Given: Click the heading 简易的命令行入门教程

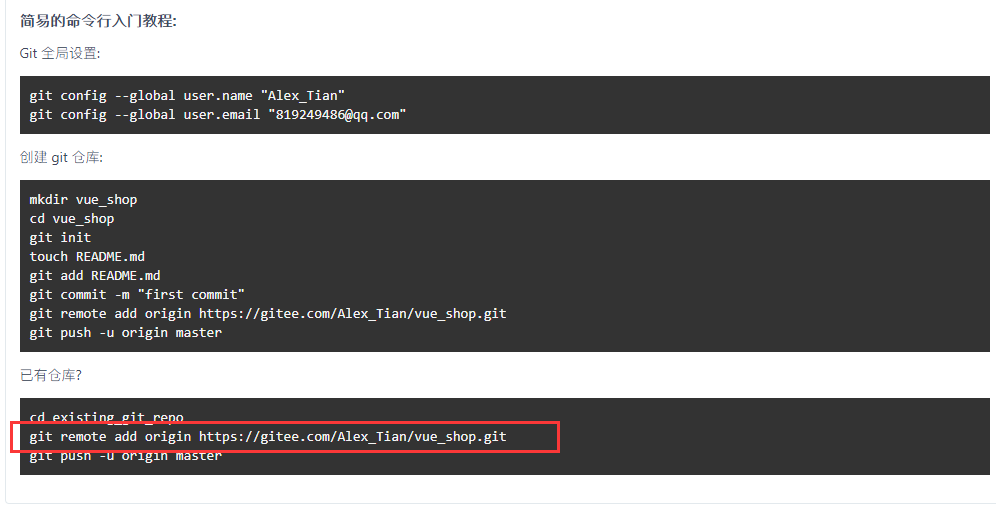Looking at the screenshot, I should (x=98, y=21).
